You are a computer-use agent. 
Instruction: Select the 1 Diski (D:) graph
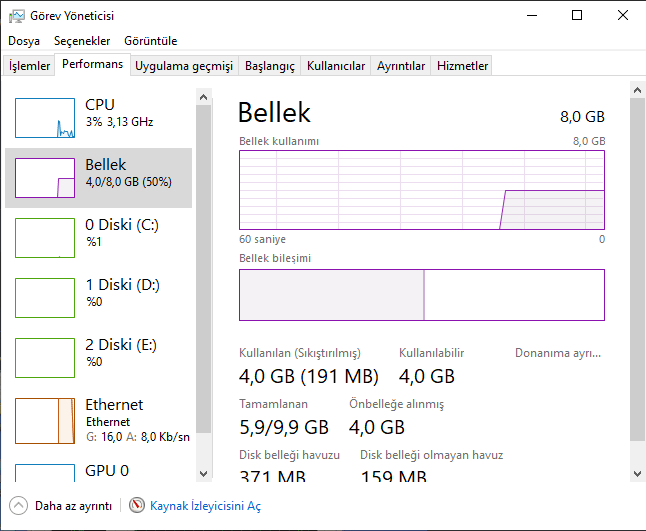(45, 298)
